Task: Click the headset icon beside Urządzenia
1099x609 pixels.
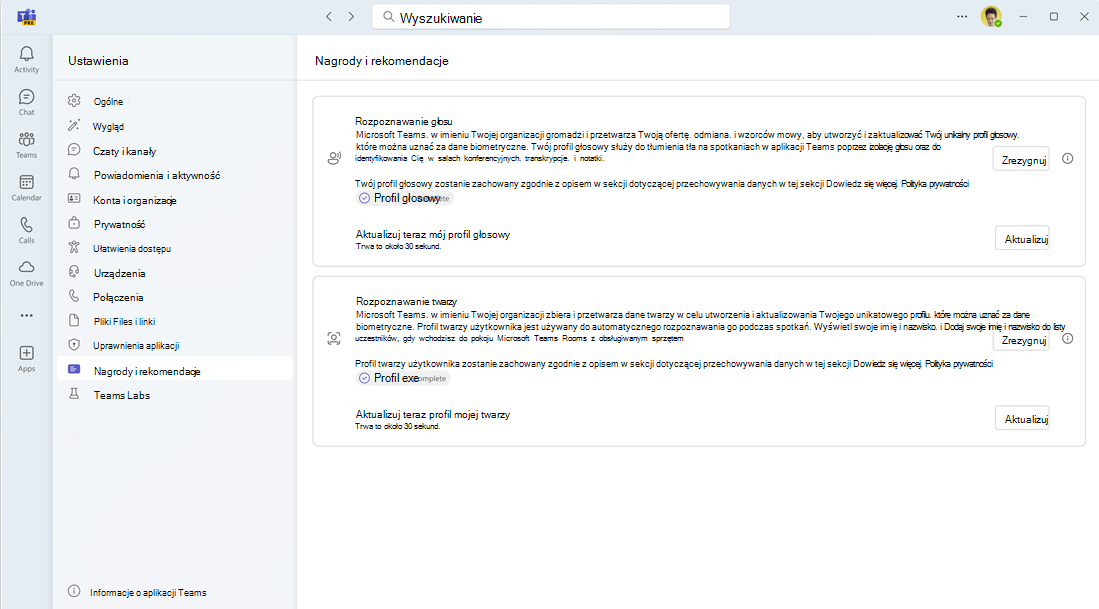Action: [74, 272]
